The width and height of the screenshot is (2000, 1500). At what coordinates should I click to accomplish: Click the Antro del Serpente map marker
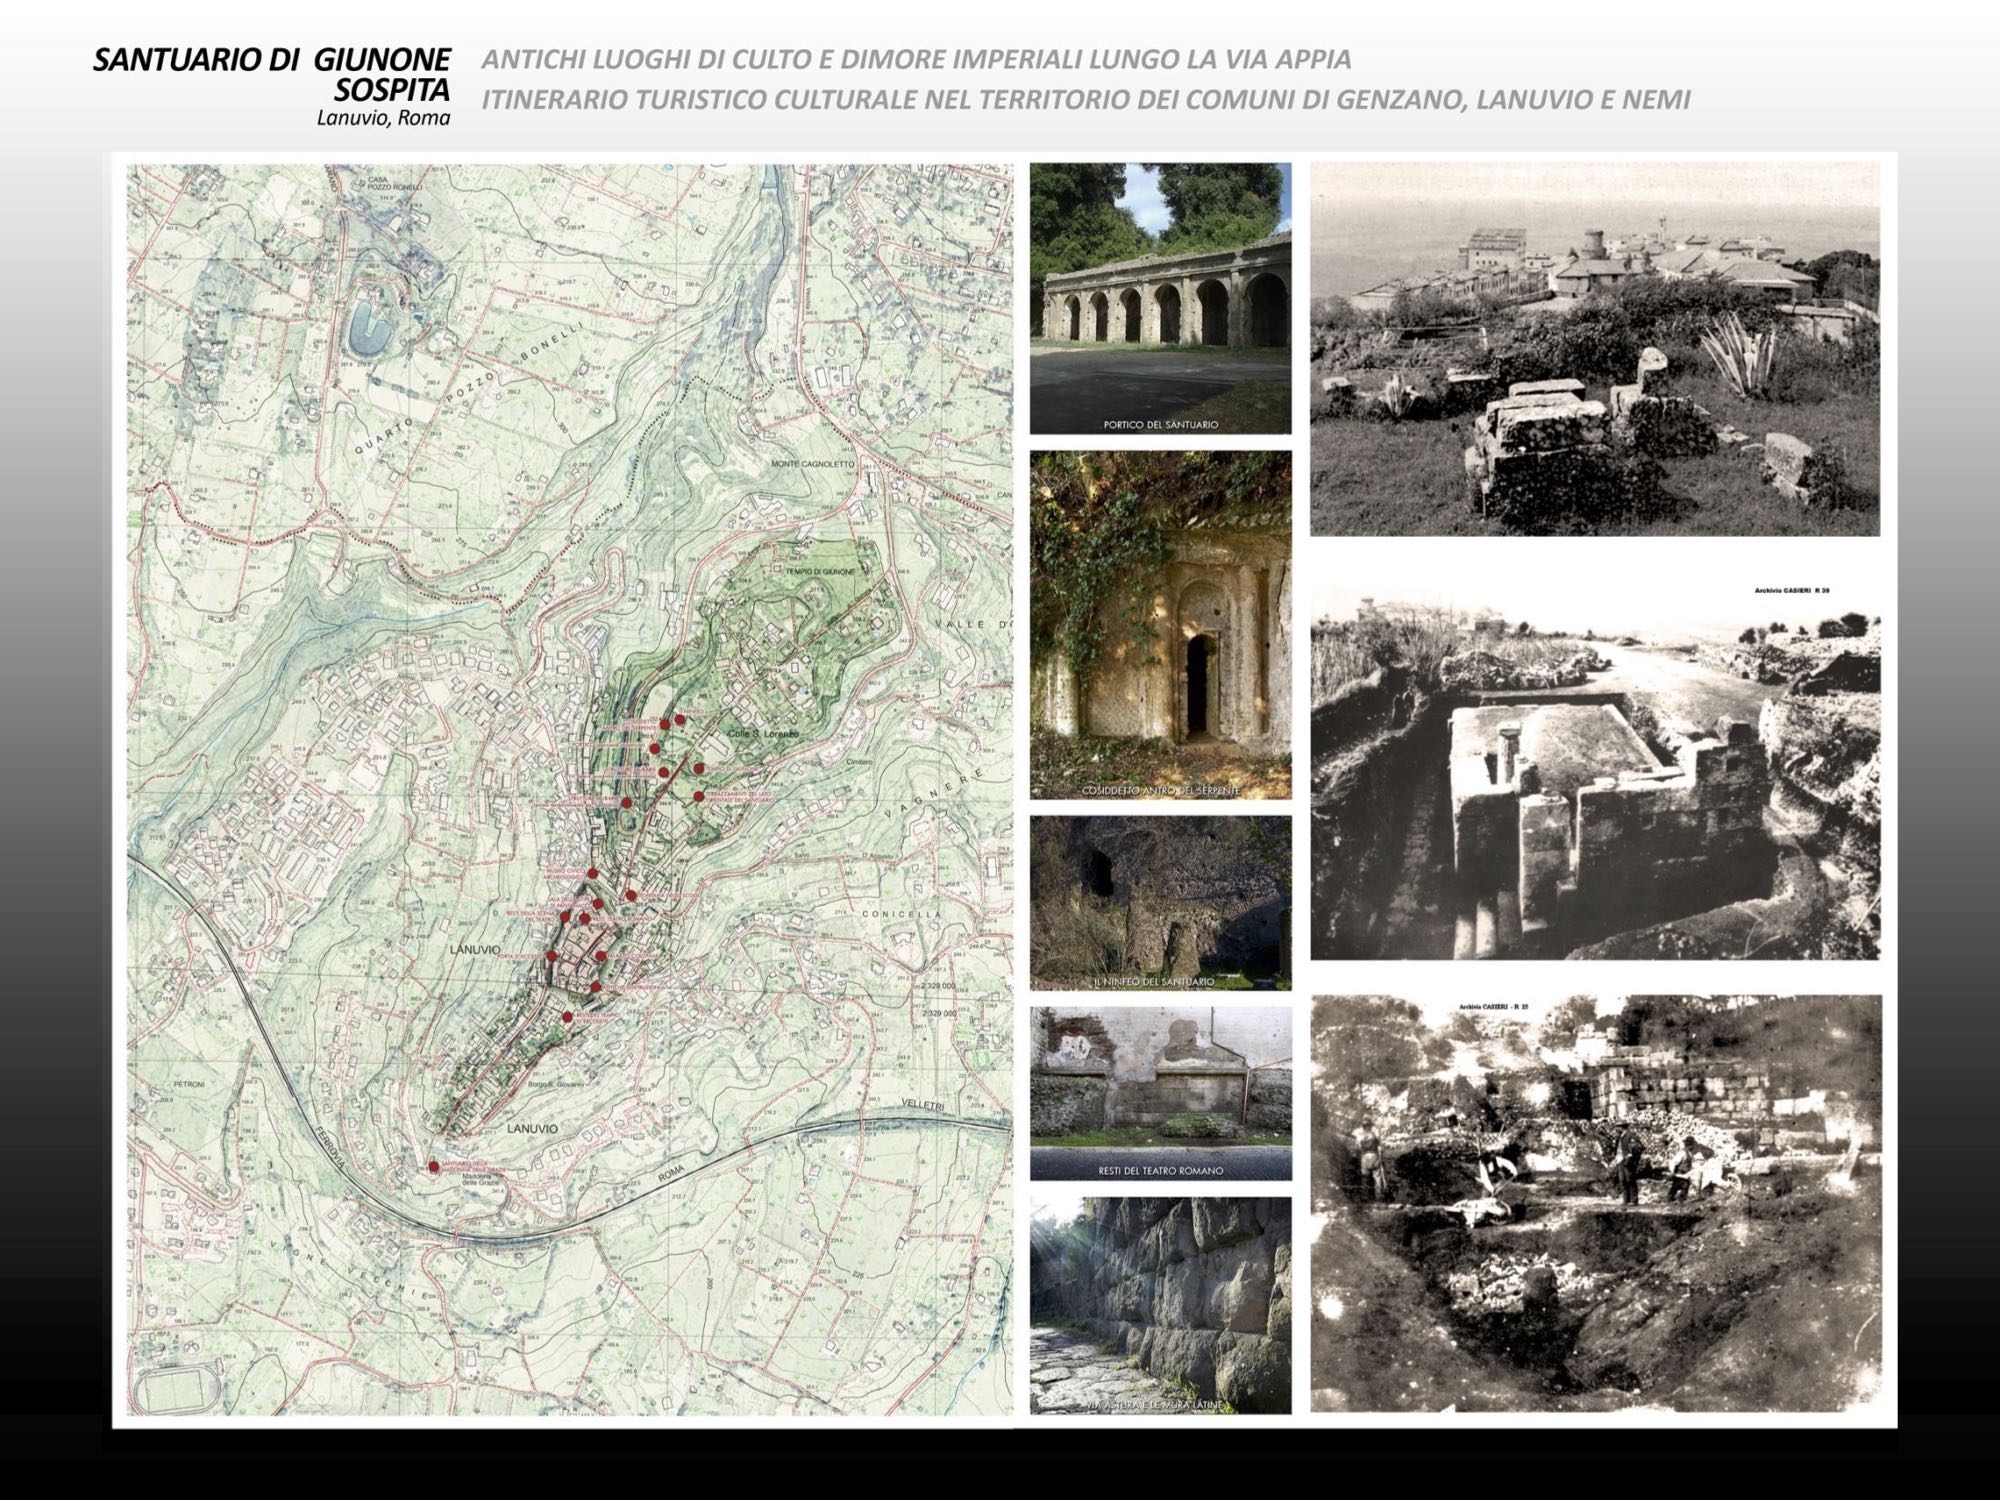click(x=665, y=724)
